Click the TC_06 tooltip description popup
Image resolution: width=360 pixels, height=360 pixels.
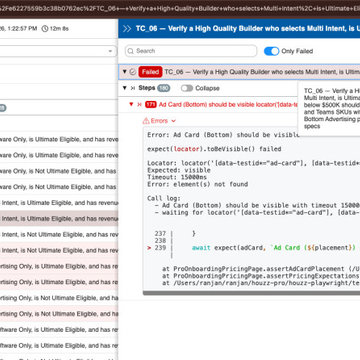(x=329, y=108)
